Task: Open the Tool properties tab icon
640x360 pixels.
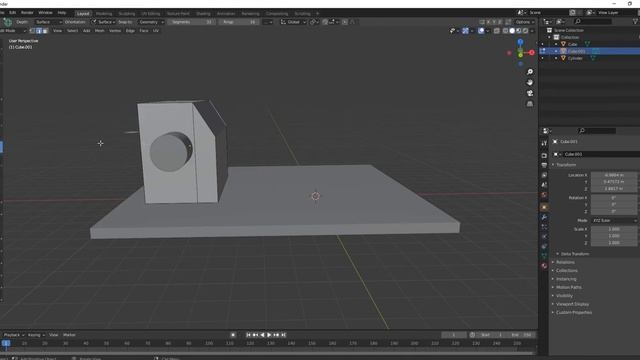Action: pos(544,143)
